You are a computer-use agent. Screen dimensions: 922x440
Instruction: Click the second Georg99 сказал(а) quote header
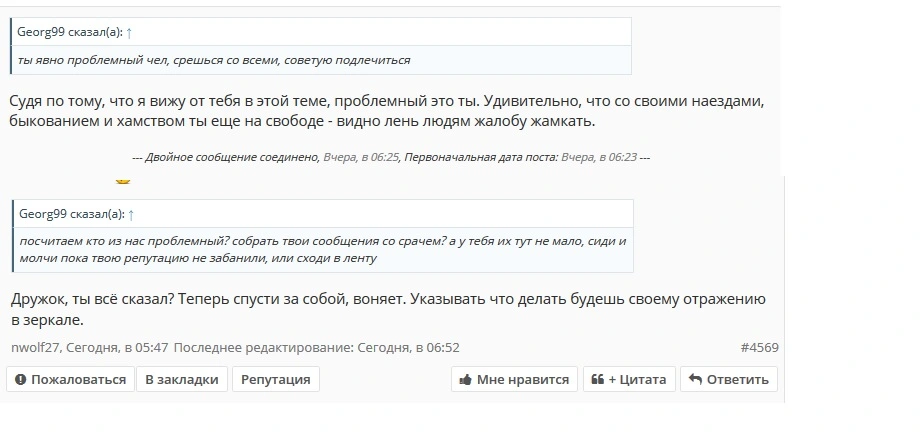coord(72,215)
